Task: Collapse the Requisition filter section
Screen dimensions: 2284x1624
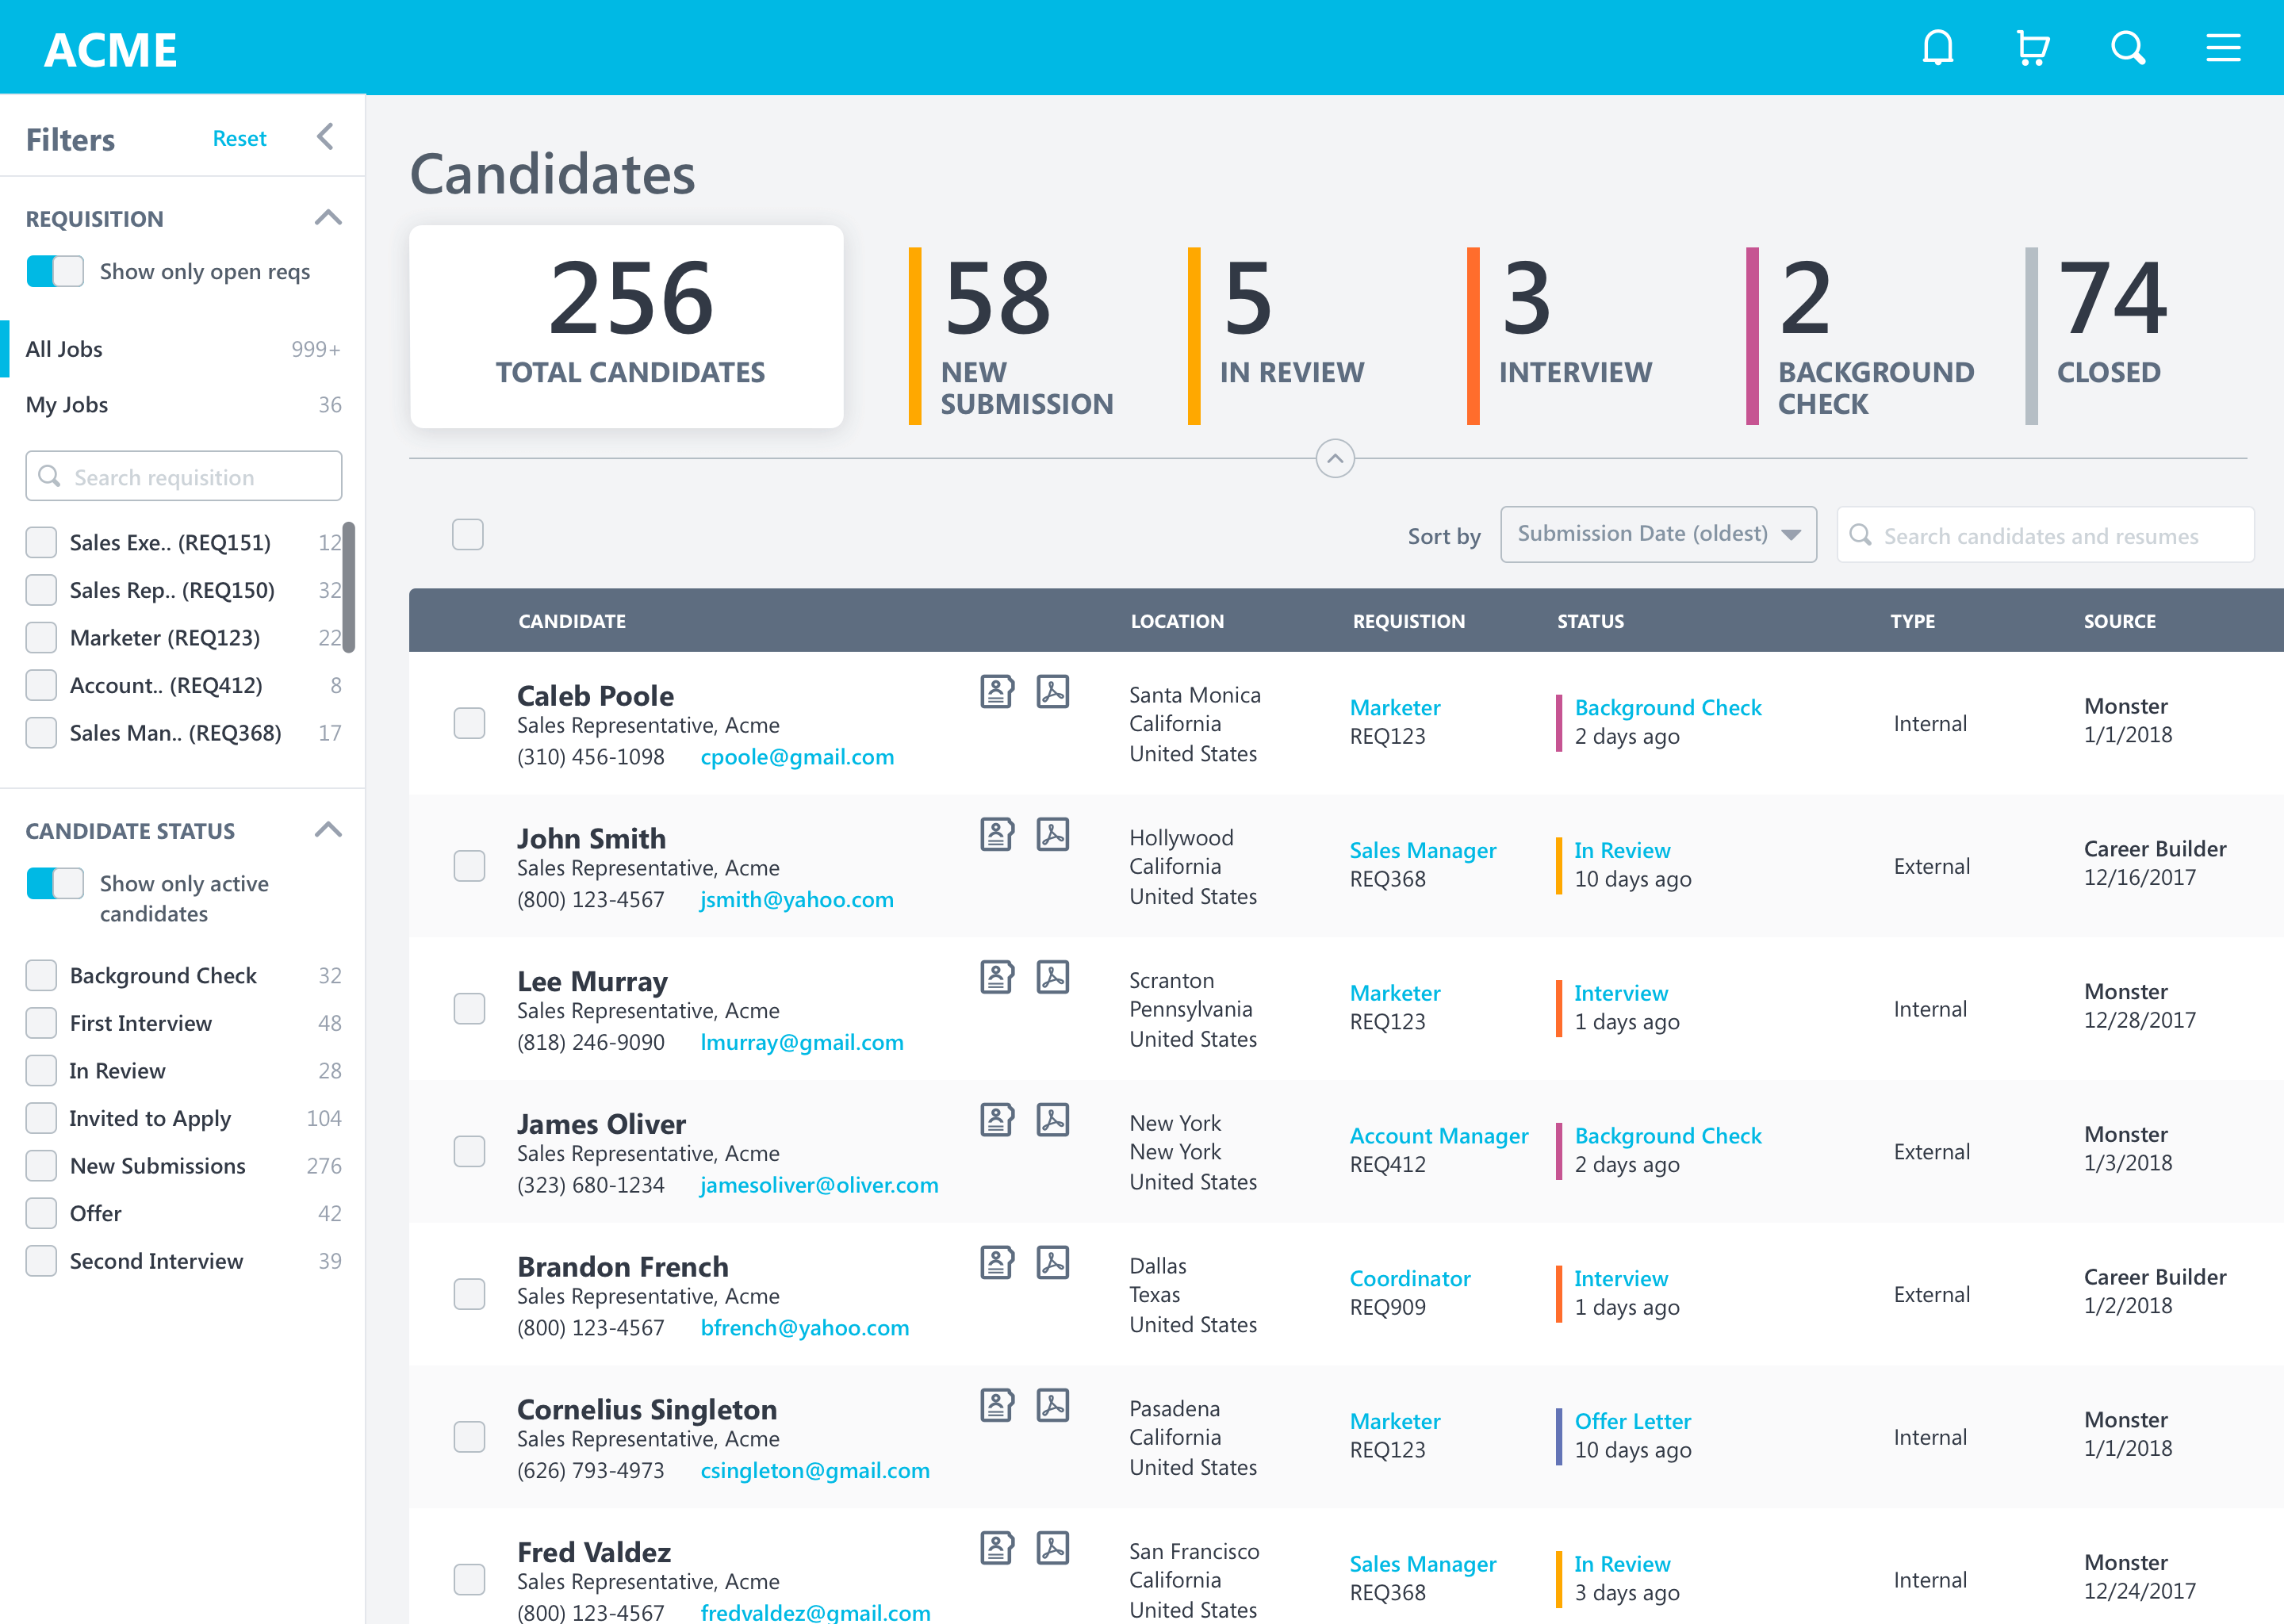Action: pyautogui.click(x=328, y=218)
